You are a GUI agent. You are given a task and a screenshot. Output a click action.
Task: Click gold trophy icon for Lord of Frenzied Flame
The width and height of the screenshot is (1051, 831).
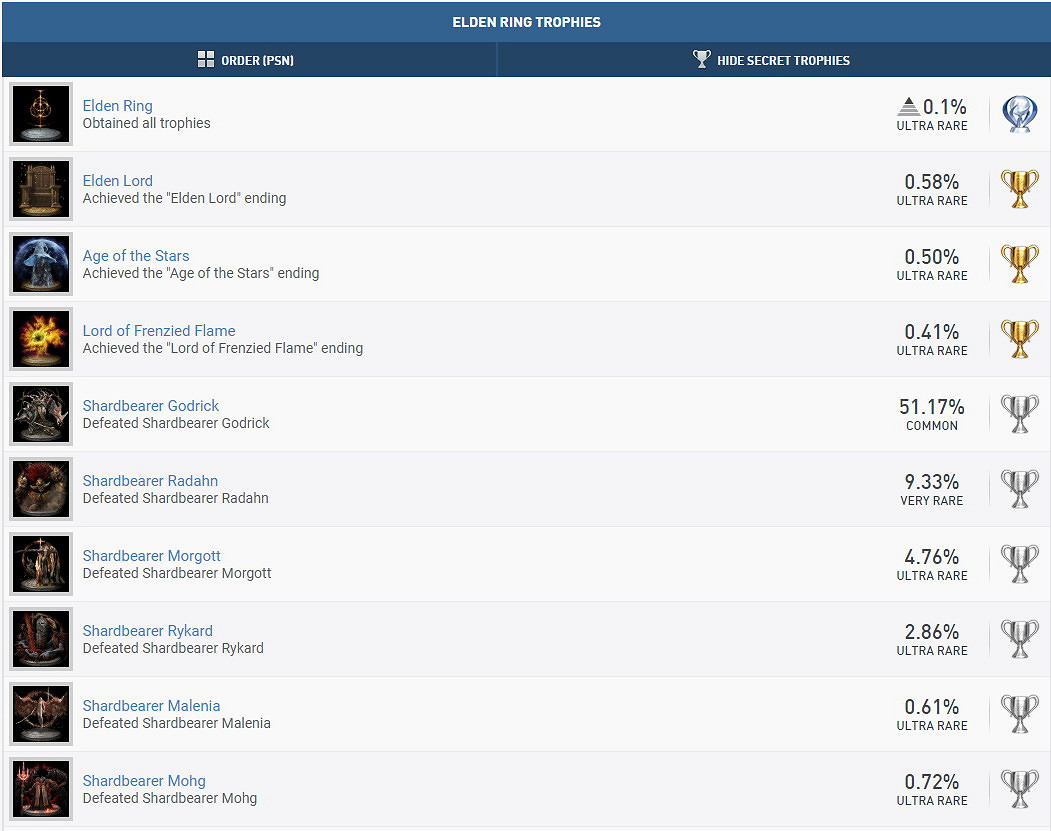point(1019,339)
